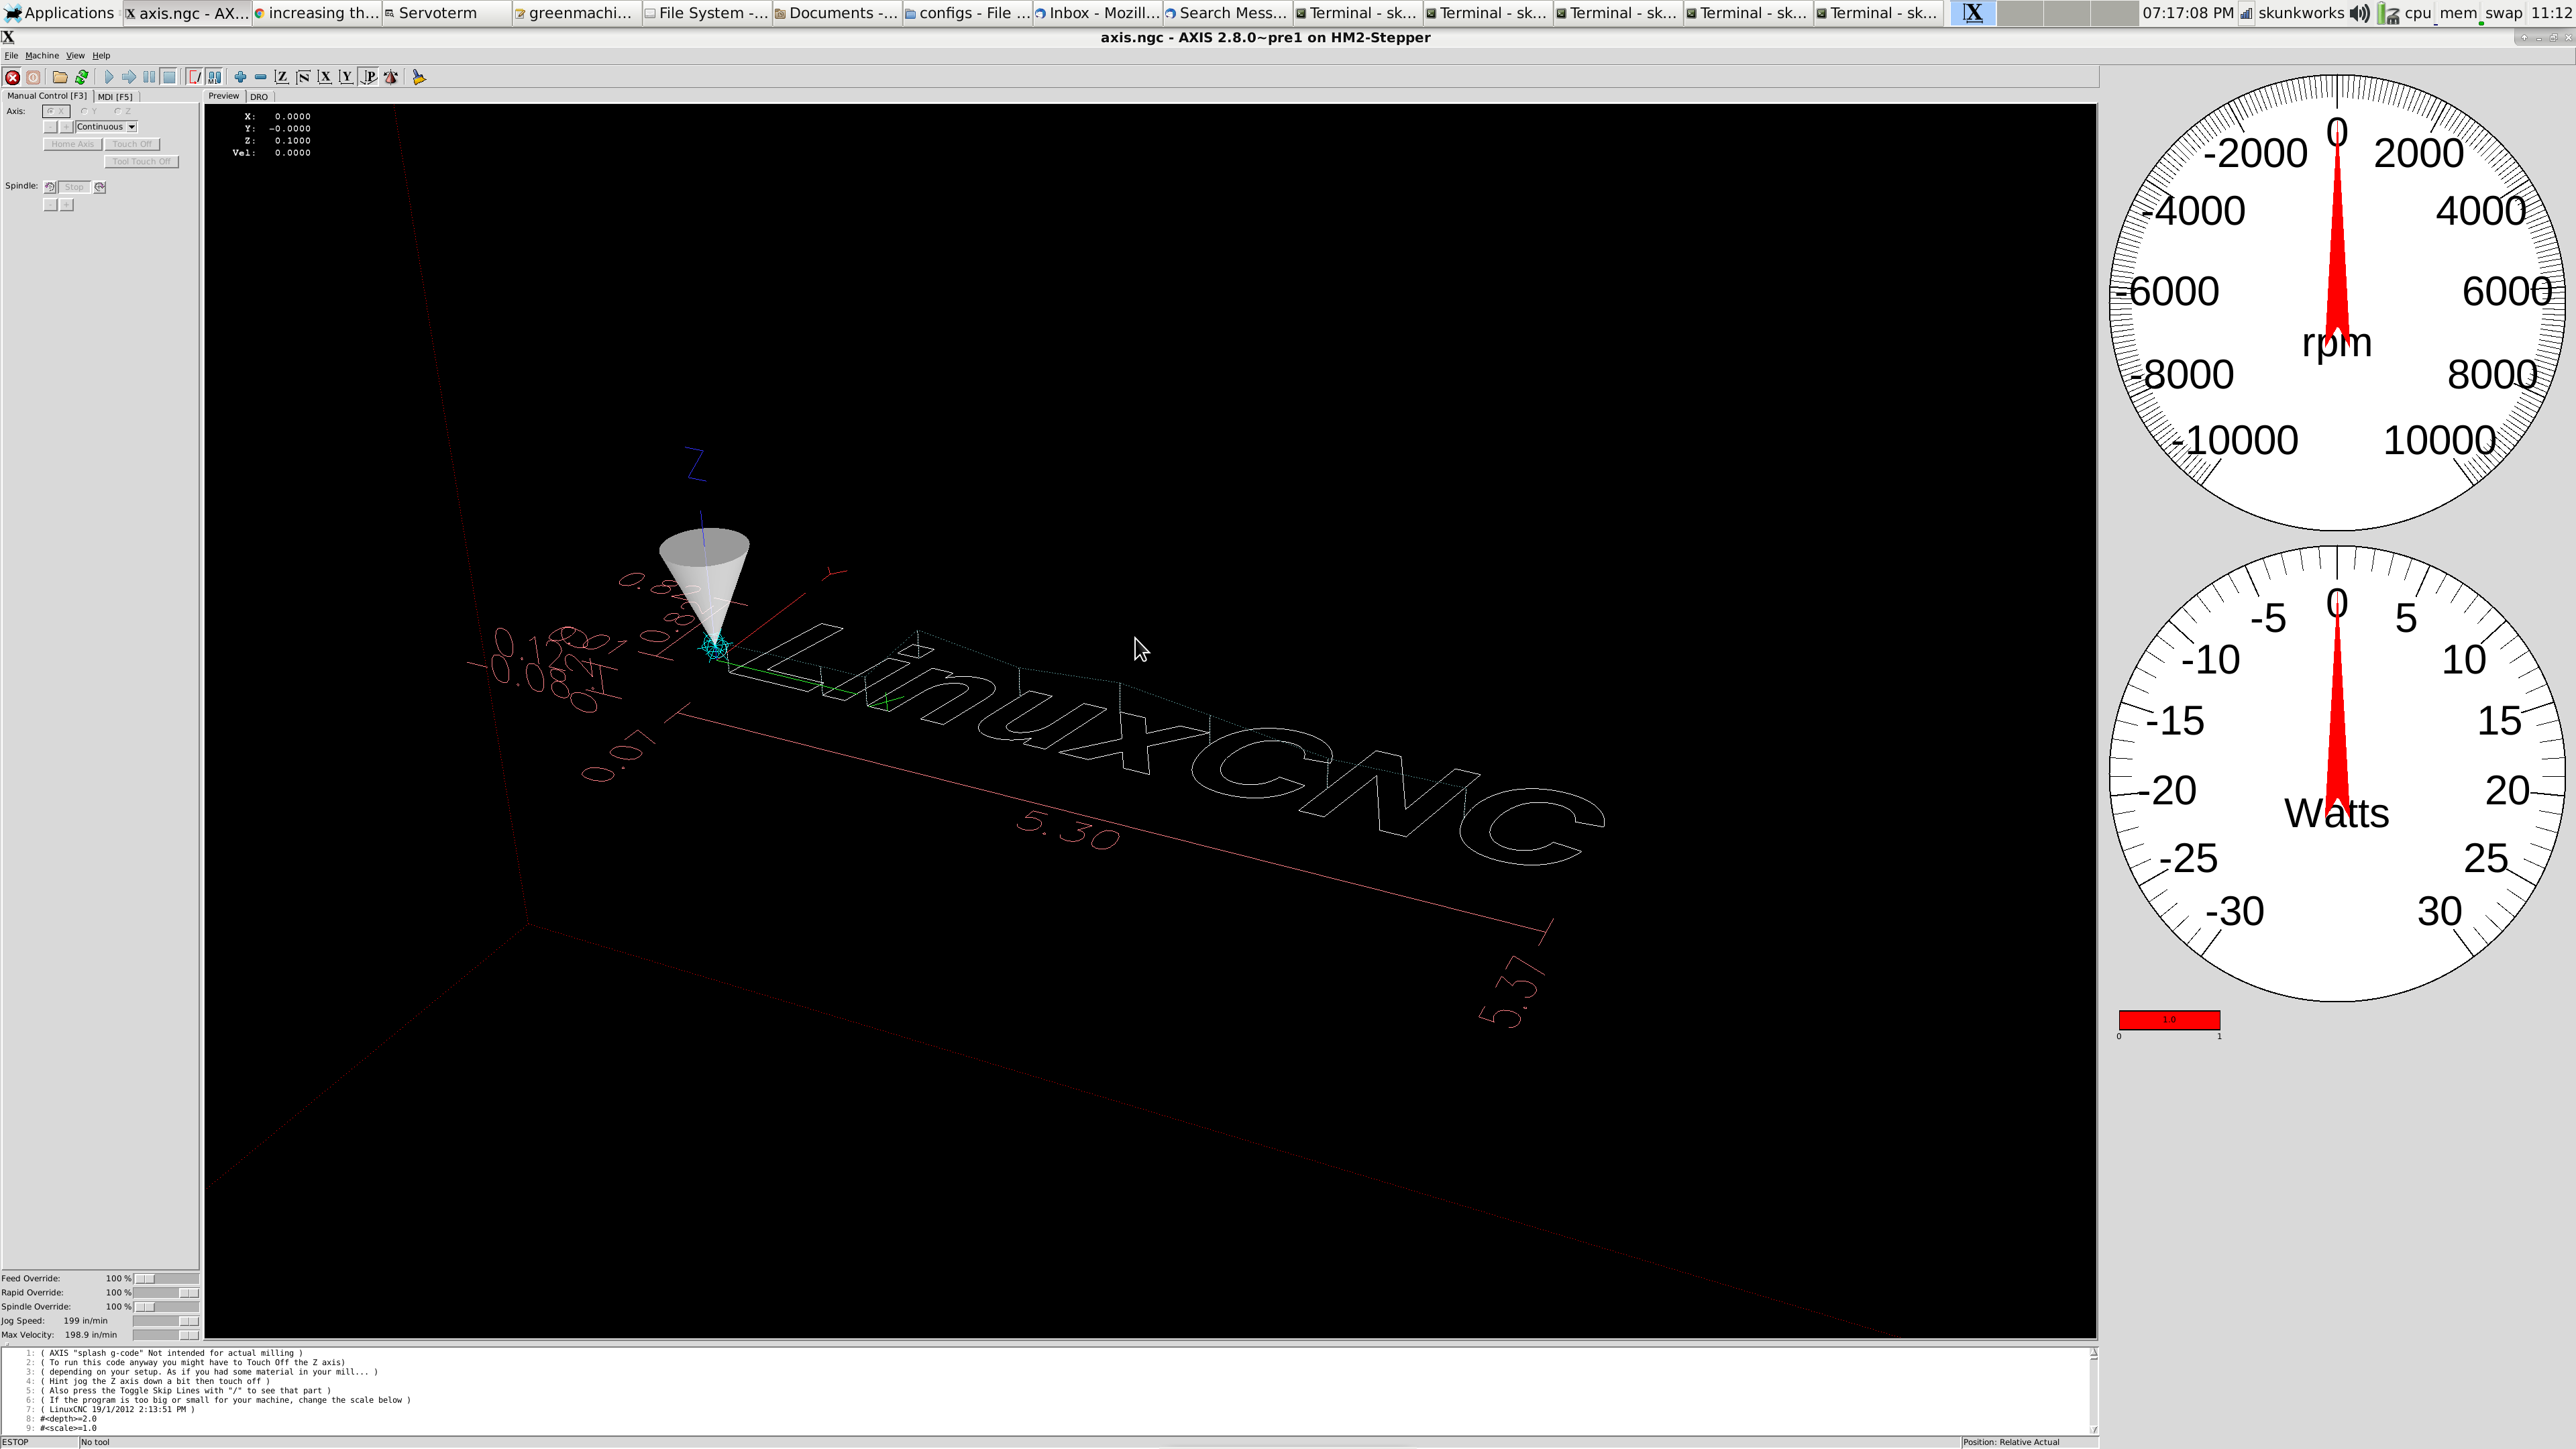Switch to Inbox Mozilla window in taskbar
The height and width of the screenshot is (1449, 2576).
[x=1097, y=13]
